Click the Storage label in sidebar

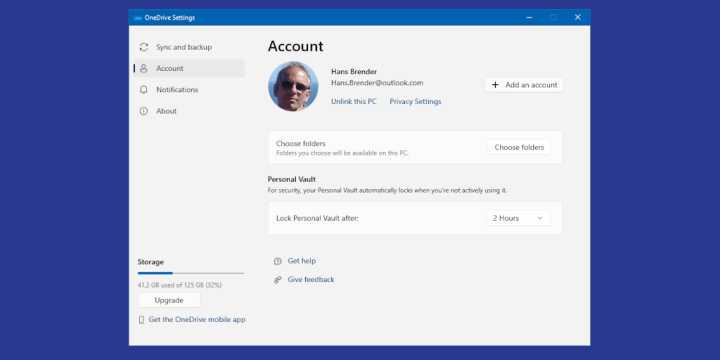point(151,262)
